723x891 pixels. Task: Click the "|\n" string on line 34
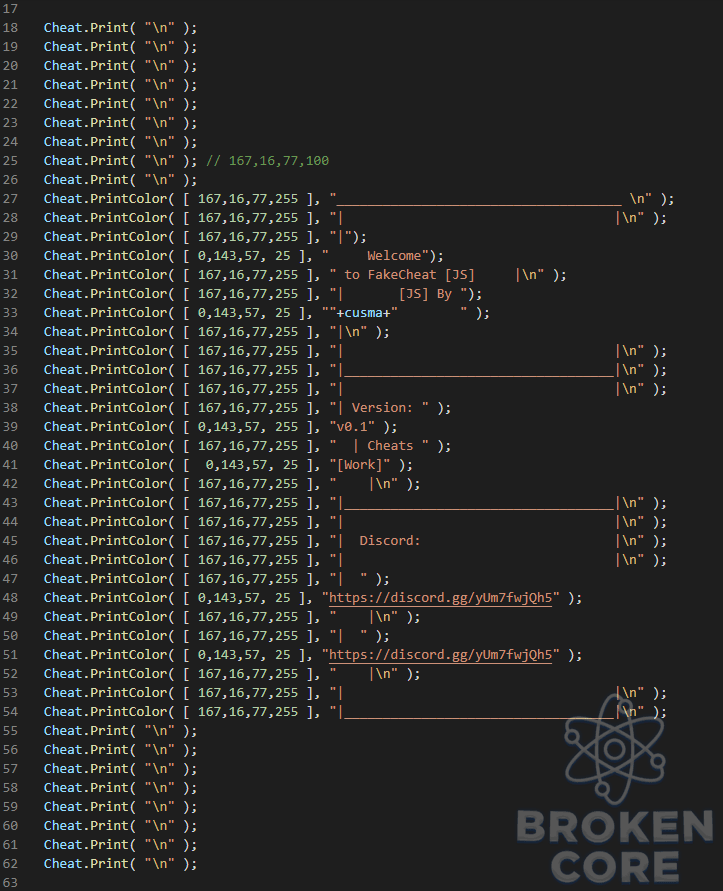(x=348, y=332)
